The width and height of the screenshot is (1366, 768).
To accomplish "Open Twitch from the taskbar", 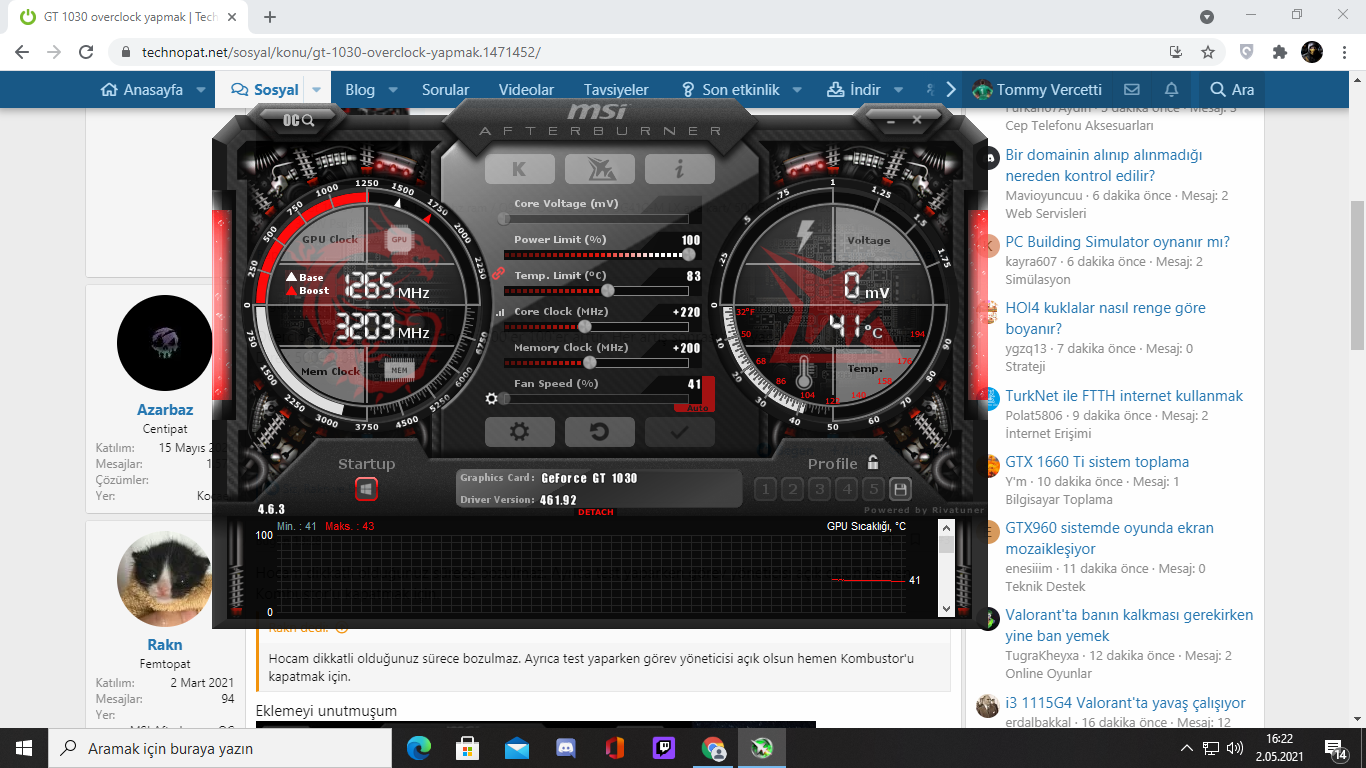I will [664, 748].
